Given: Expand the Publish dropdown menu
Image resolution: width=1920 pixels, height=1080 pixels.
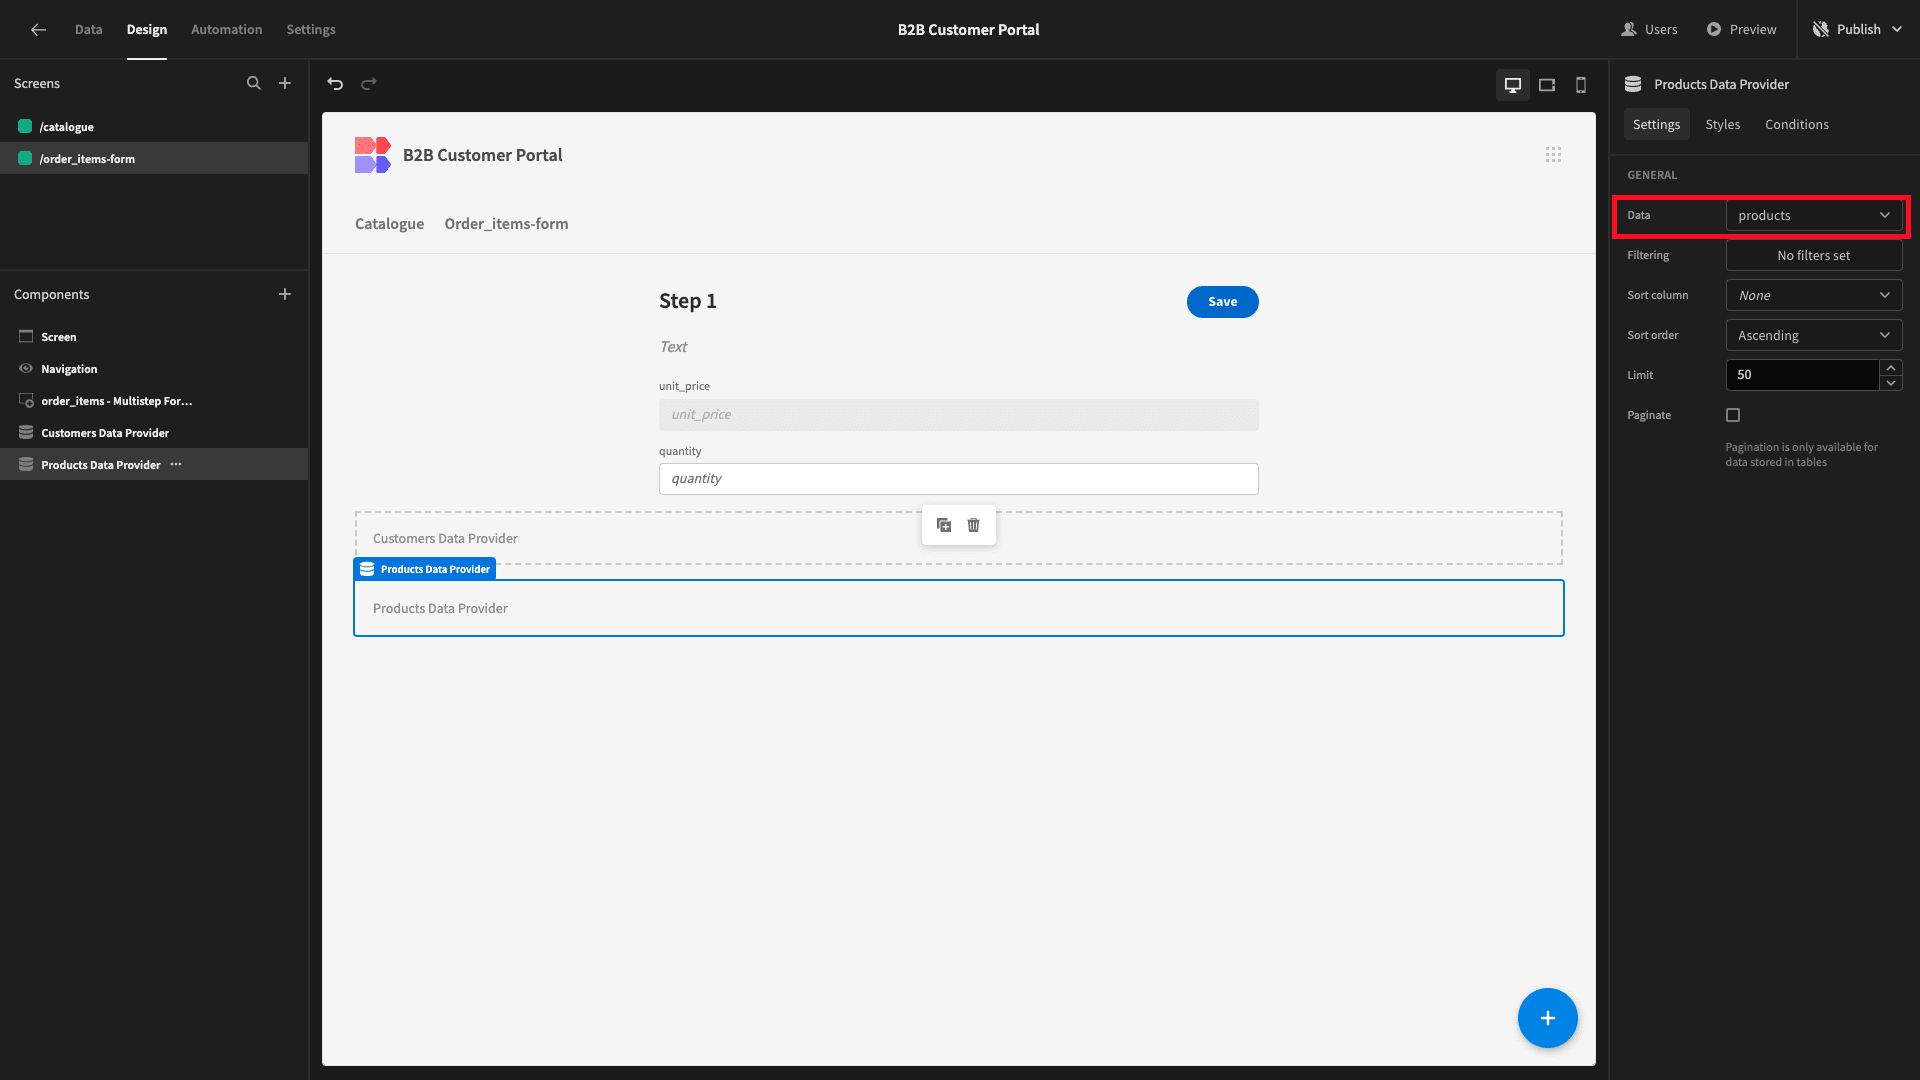Looking at the screenshot, I should [x=1897, y=29].
